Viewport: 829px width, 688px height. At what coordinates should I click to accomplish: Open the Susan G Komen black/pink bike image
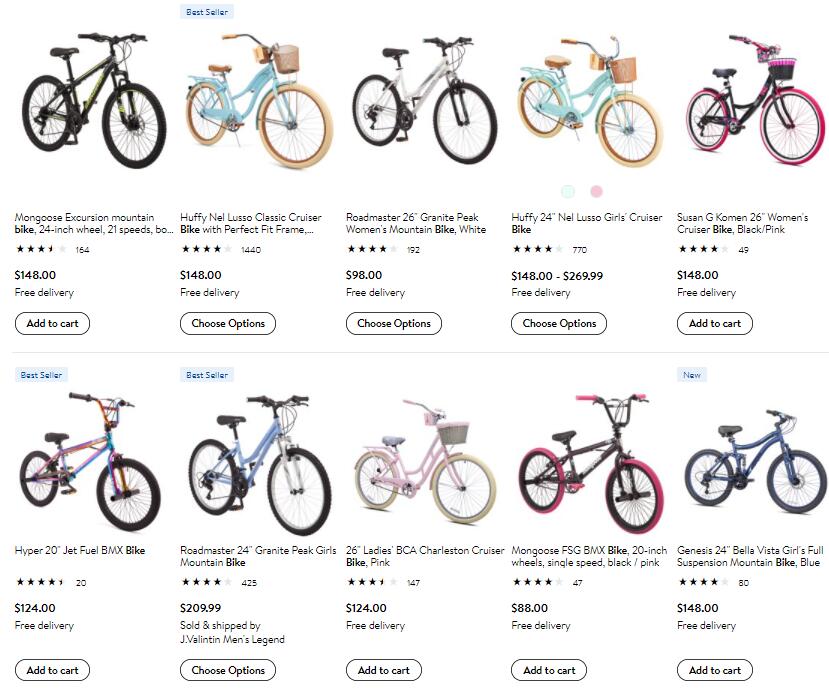coord(753,103)
